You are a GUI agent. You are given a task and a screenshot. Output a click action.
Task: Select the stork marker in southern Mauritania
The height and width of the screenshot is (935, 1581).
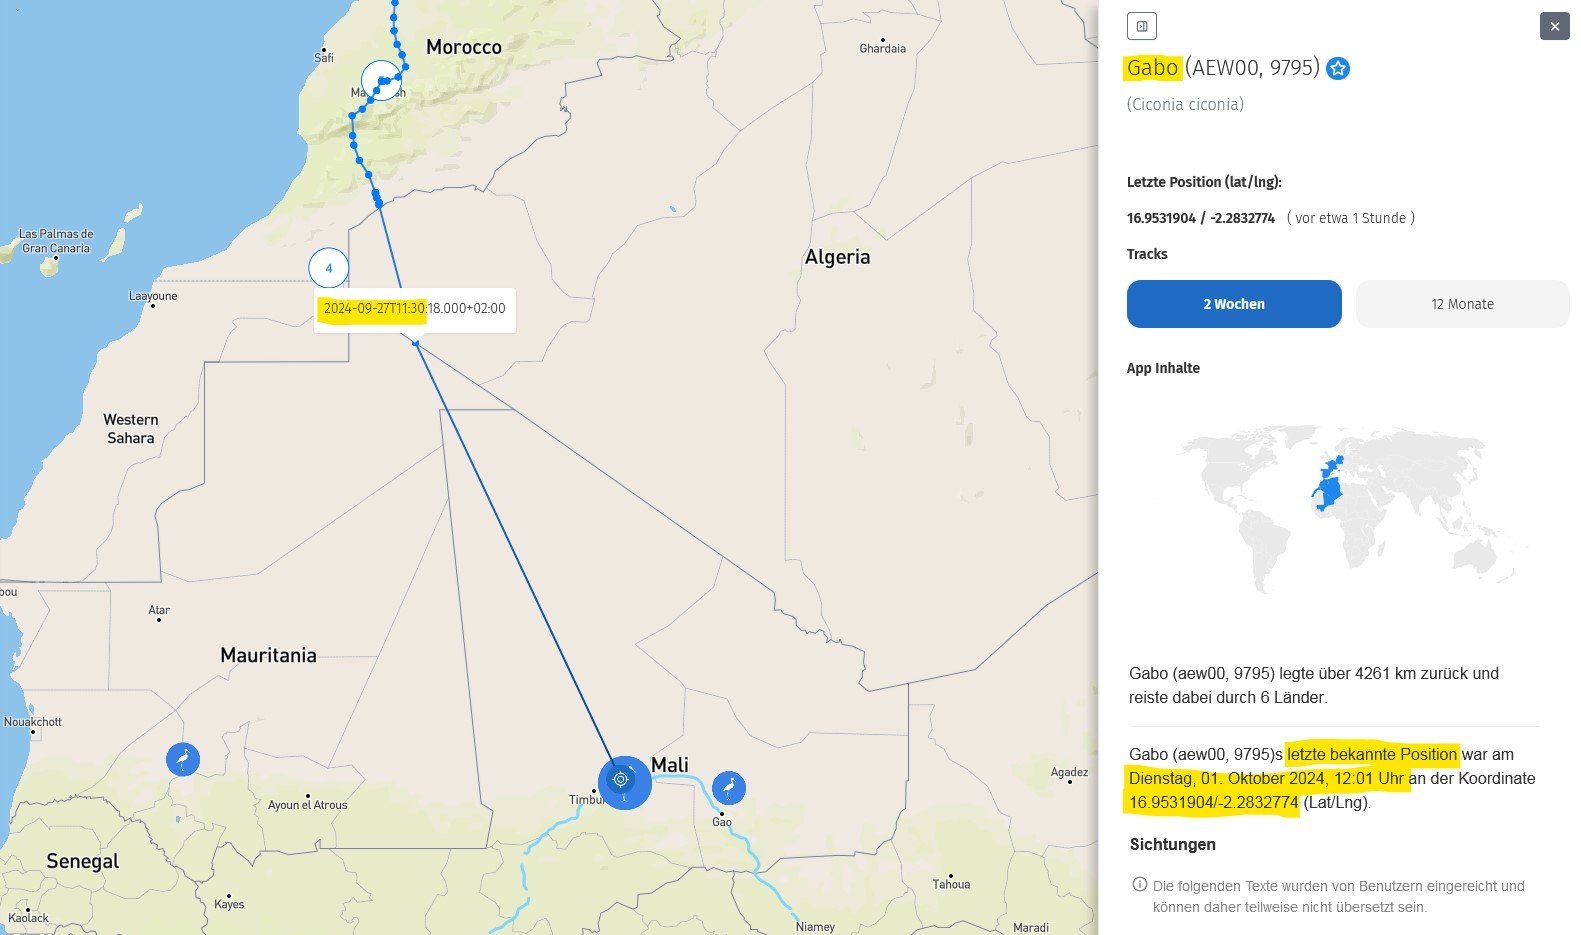coord(183,759)
